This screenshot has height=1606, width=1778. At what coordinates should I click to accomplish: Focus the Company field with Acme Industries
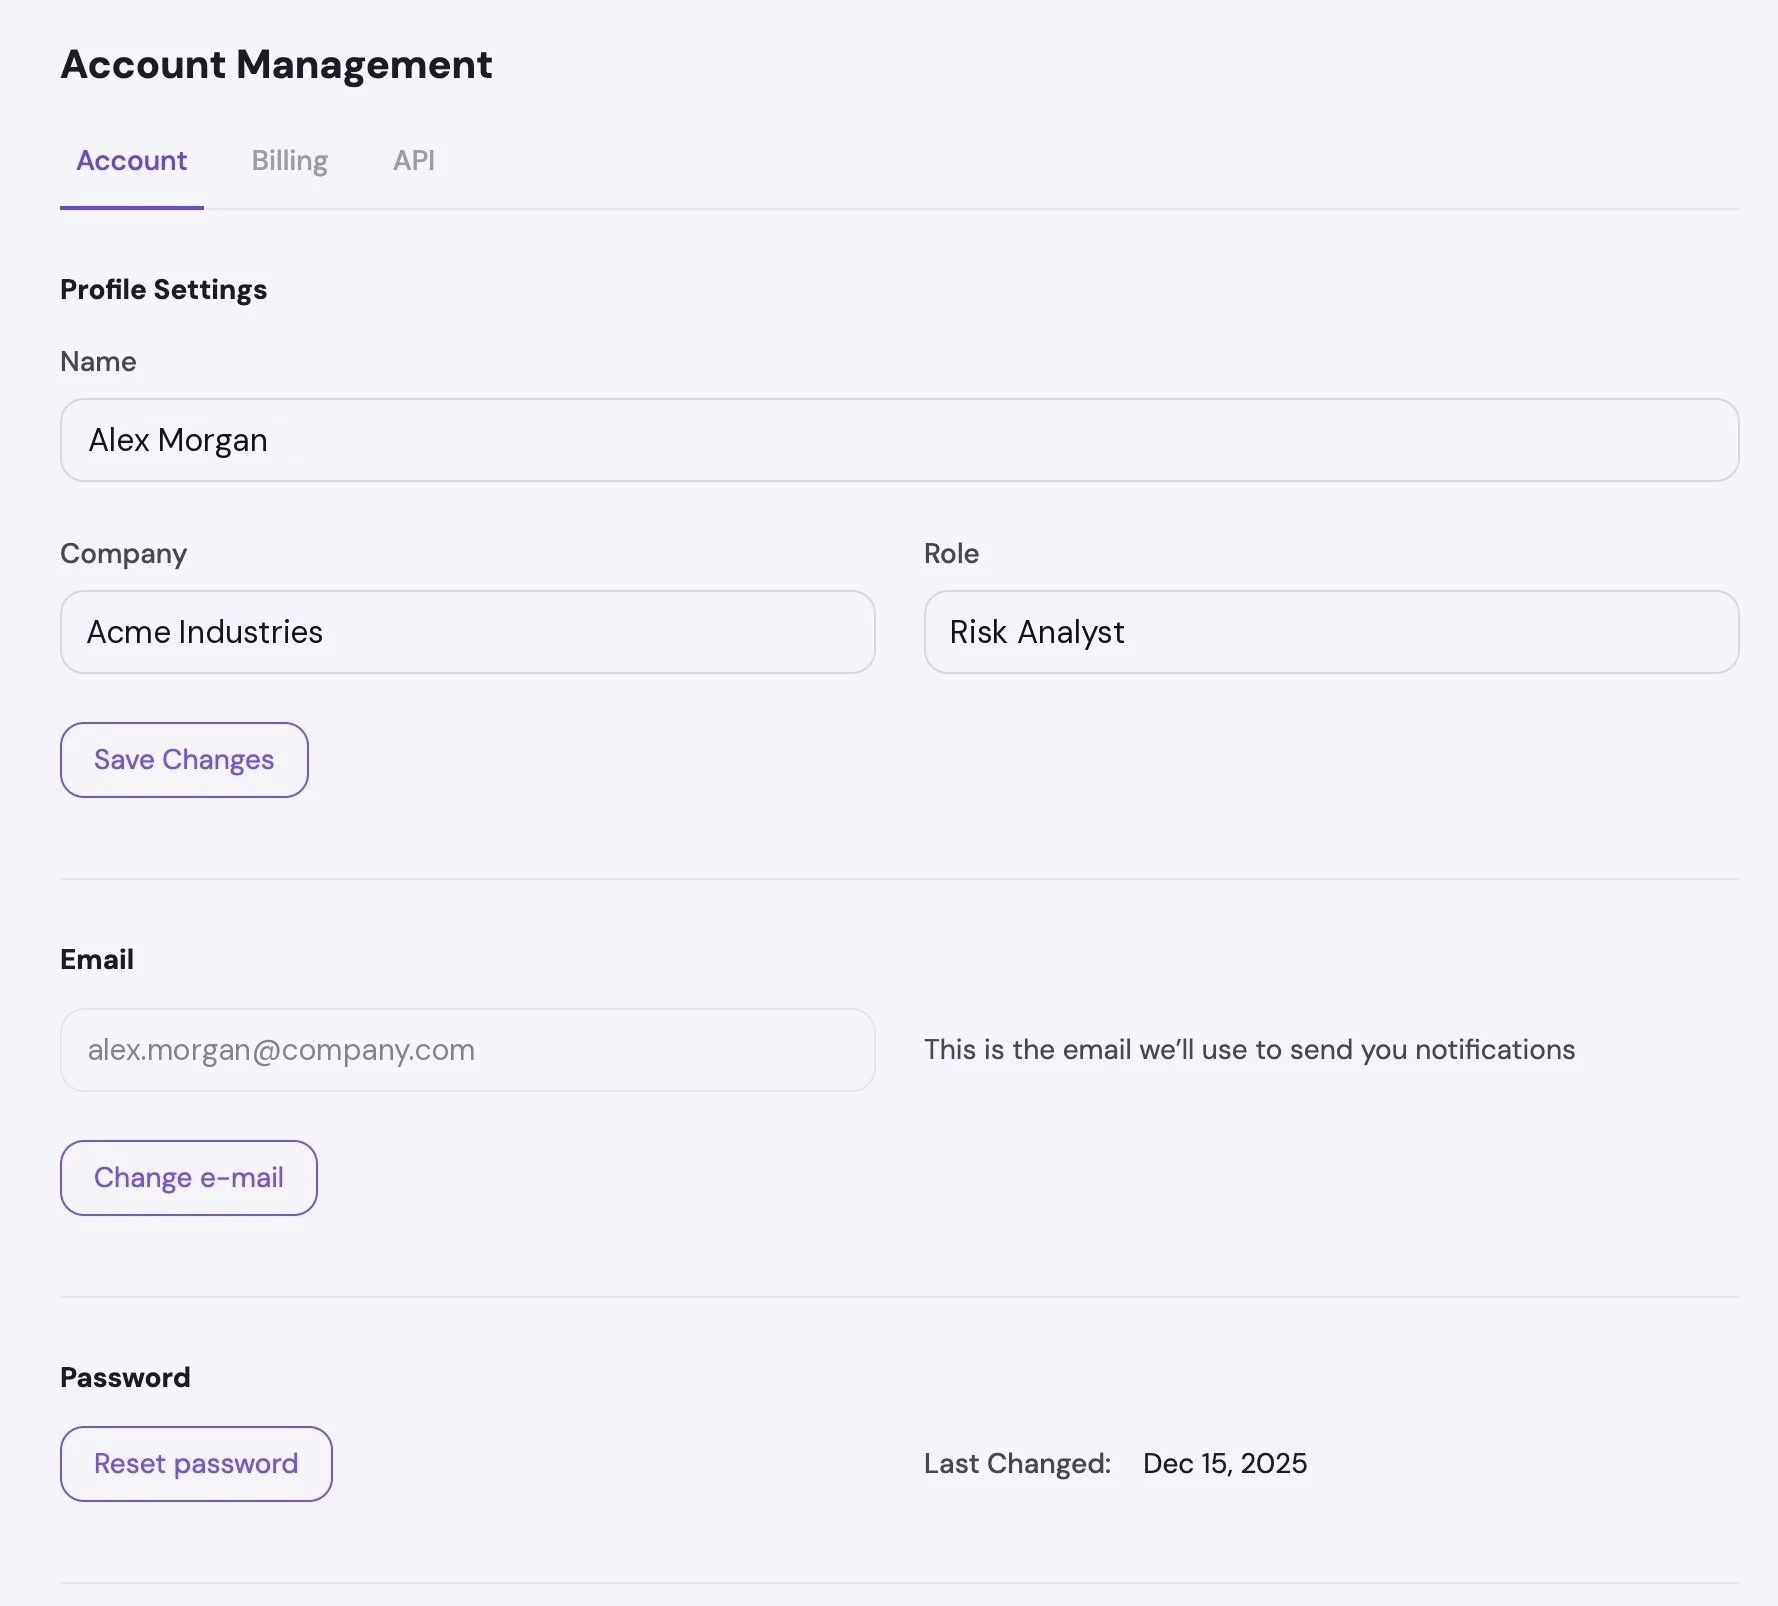click(467, 632)
